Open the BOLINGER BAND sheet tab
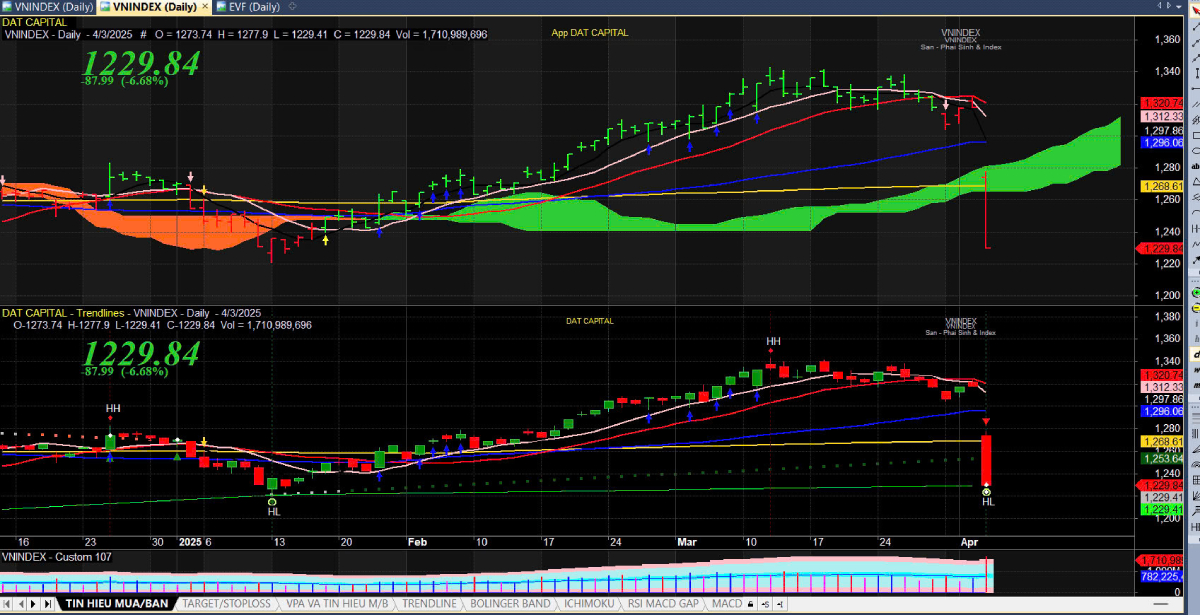 point(510,604)
